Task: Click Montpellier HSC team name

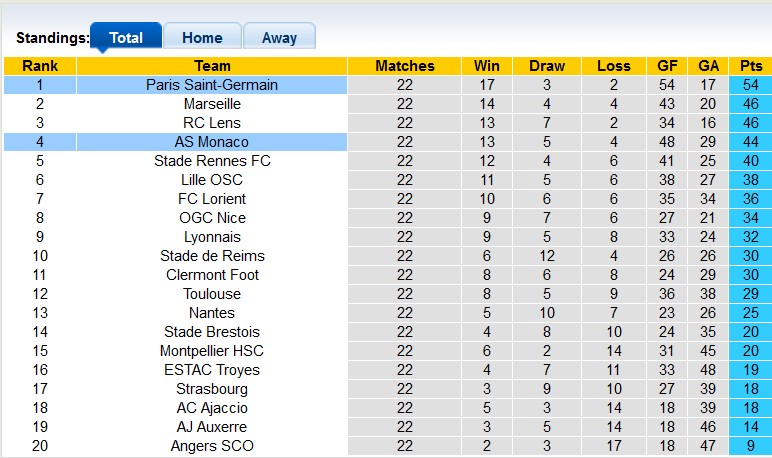Action: (x=212, y=351)
